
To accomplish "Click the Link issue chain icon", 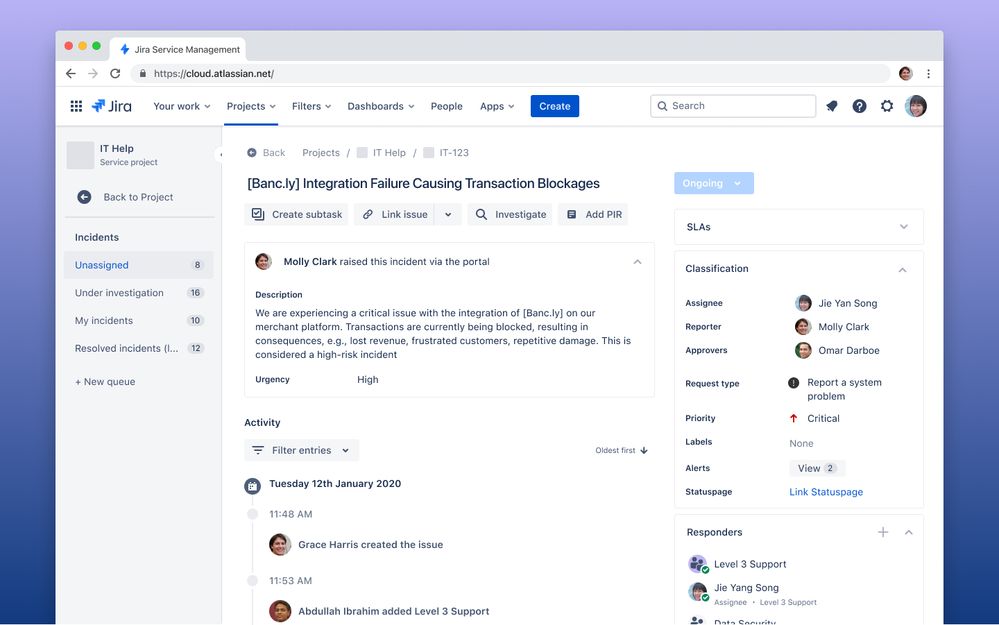I will 368,215.
